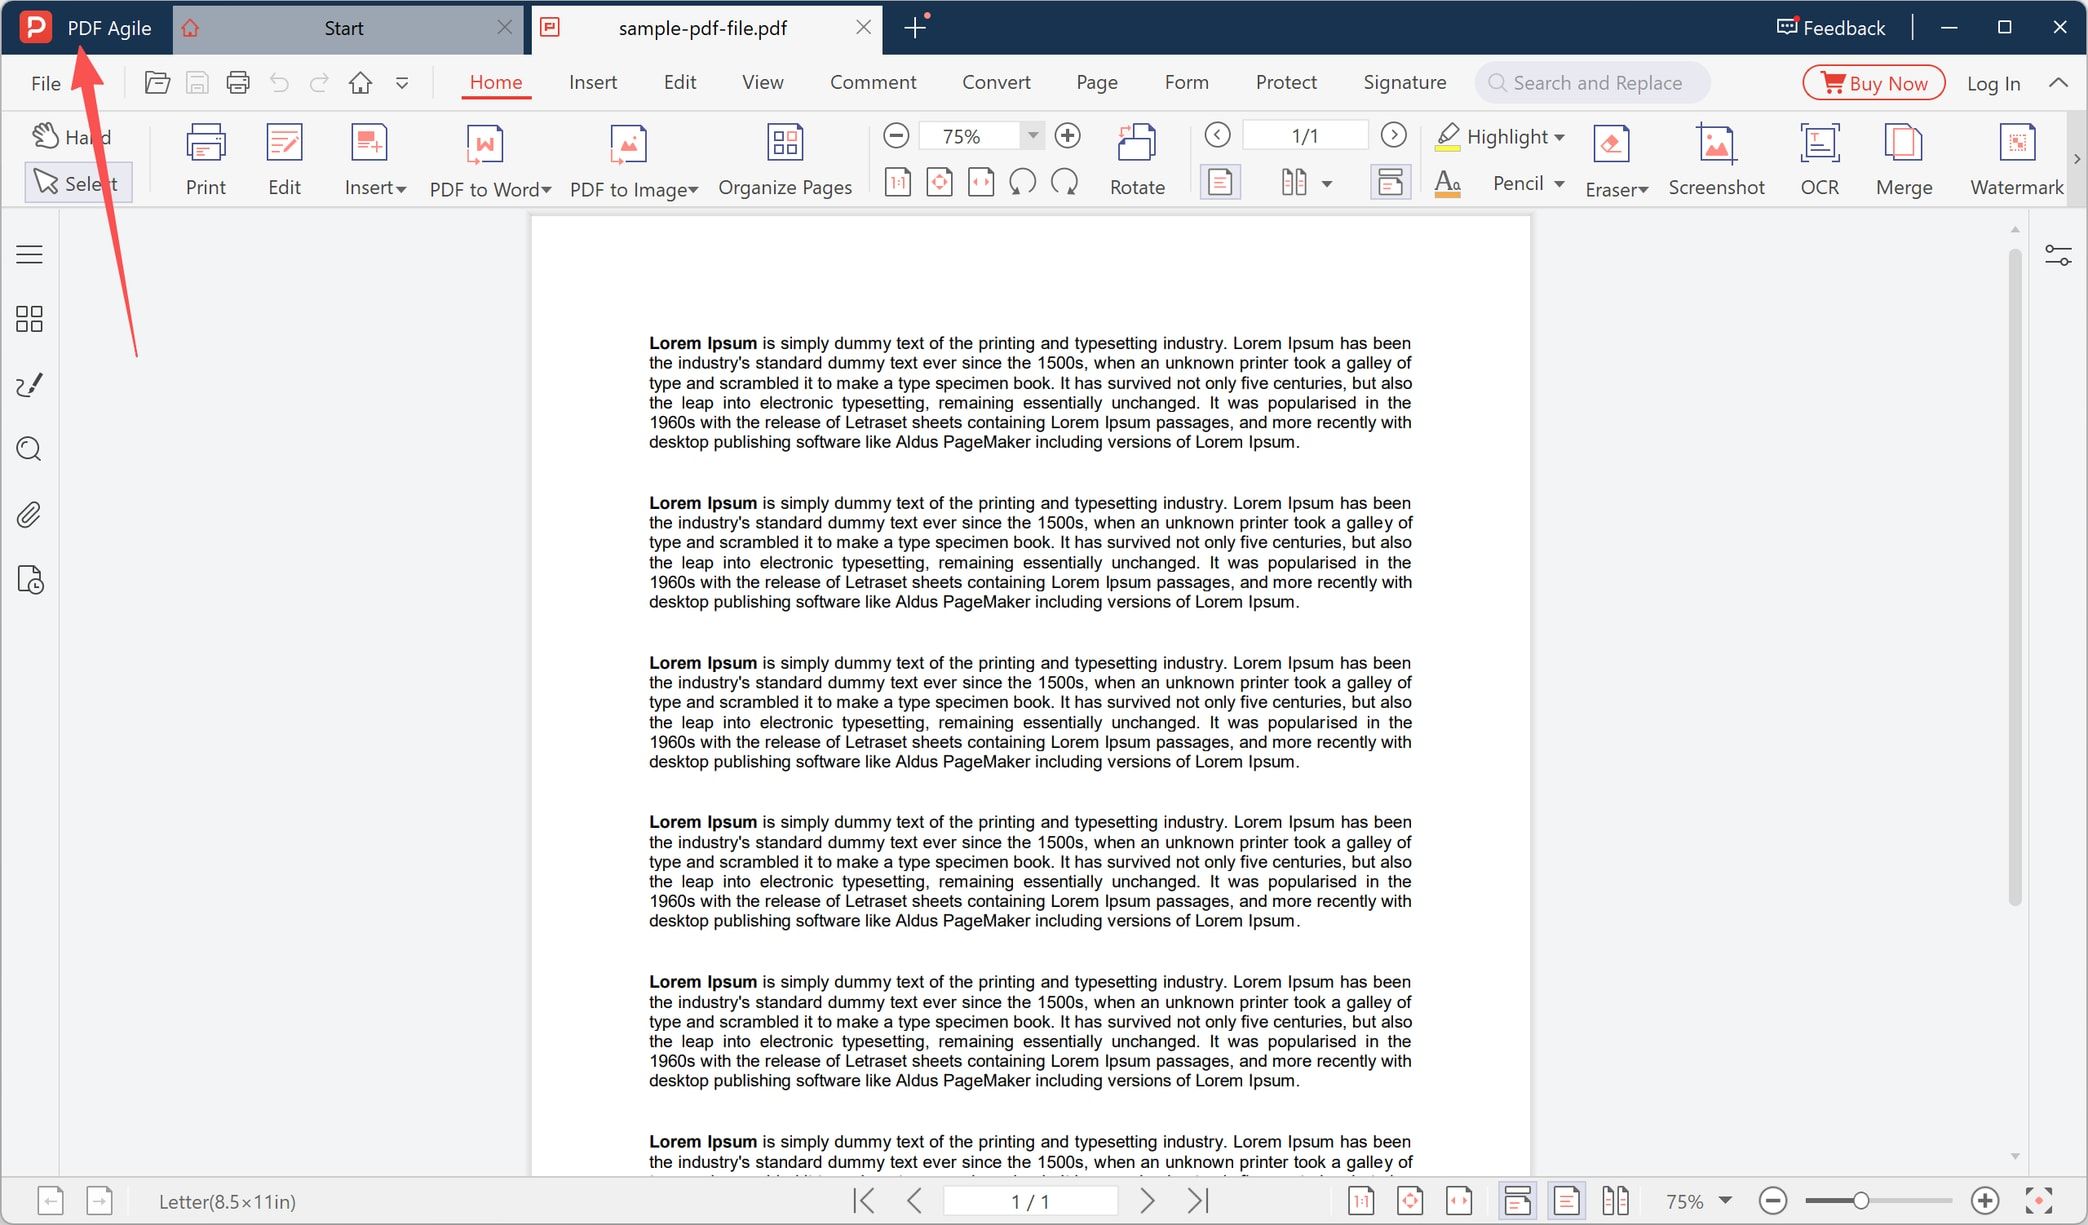Toggle single page view in the ribbon
Screen dimensions: 2088x1225
click(x=1219, y=182)
